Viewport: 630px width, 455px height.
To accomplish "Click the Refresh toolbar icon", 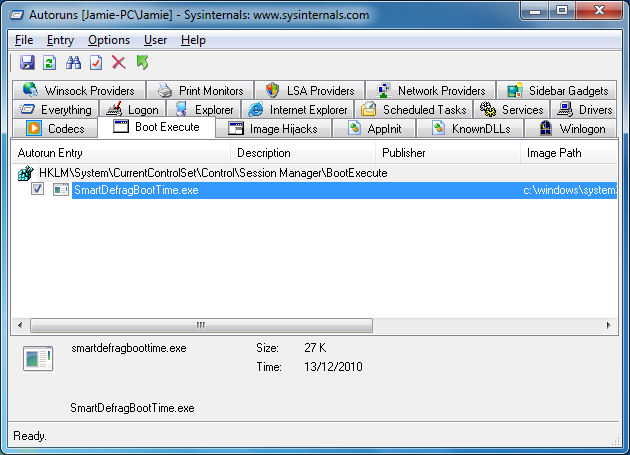I will [x=49, y=63].
